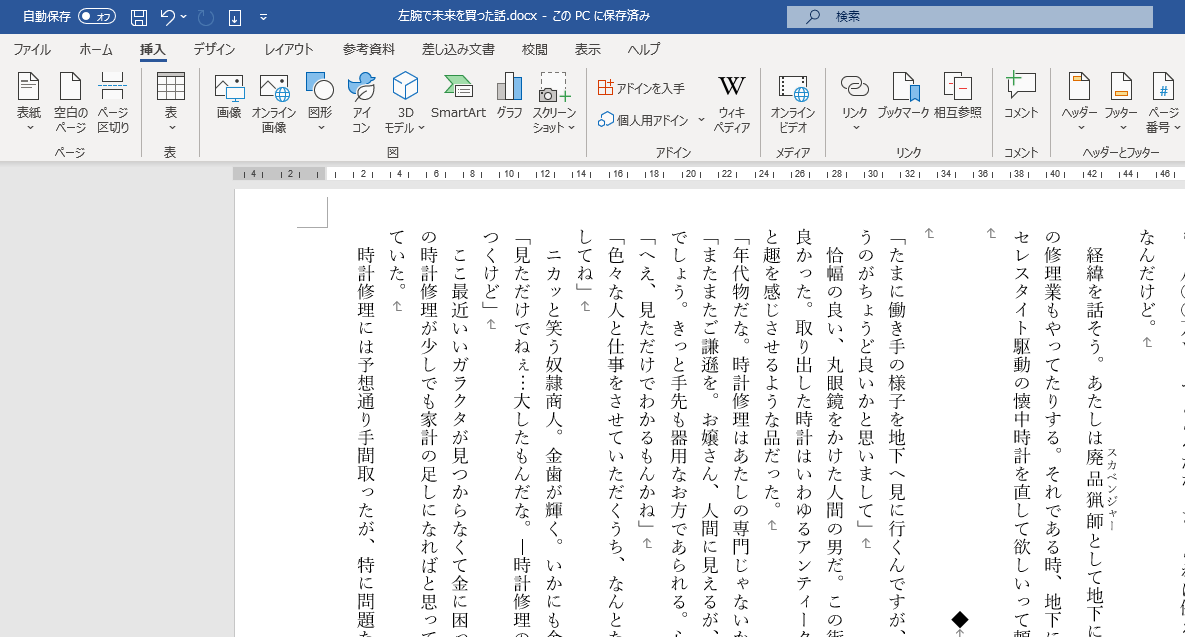This screenshot has width=1185, height=637.
Task: Switch to the 校閲 tab
Action: 534,50
